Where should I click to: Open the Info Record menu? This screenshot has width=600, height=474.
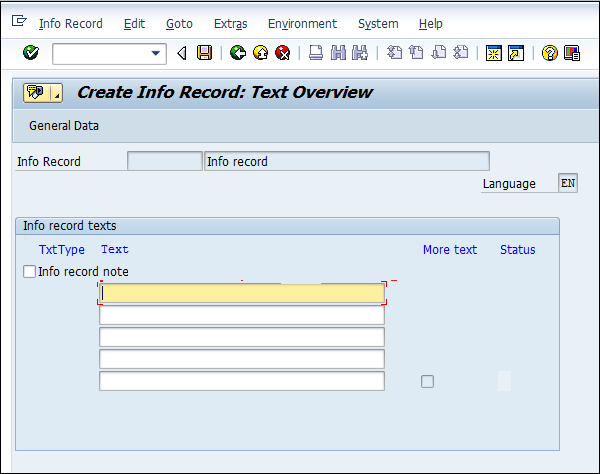(x=70, y=23)
